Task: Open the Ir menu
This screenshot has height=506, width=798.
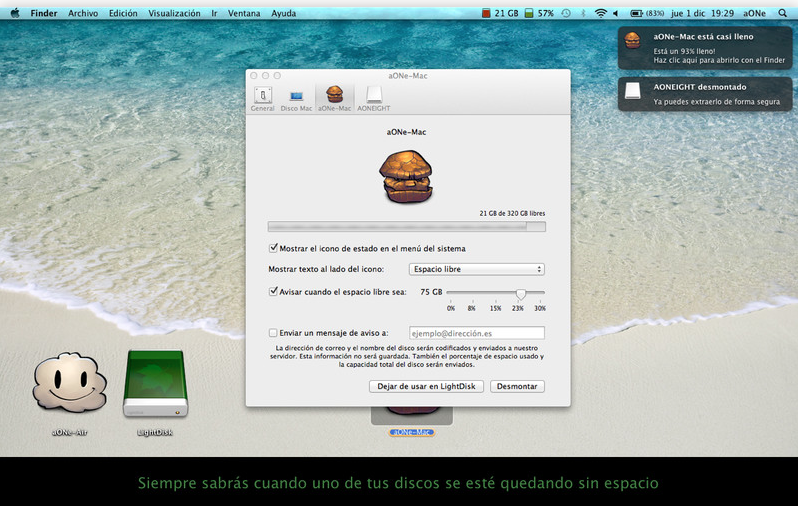Action: (x=214, y=13)
